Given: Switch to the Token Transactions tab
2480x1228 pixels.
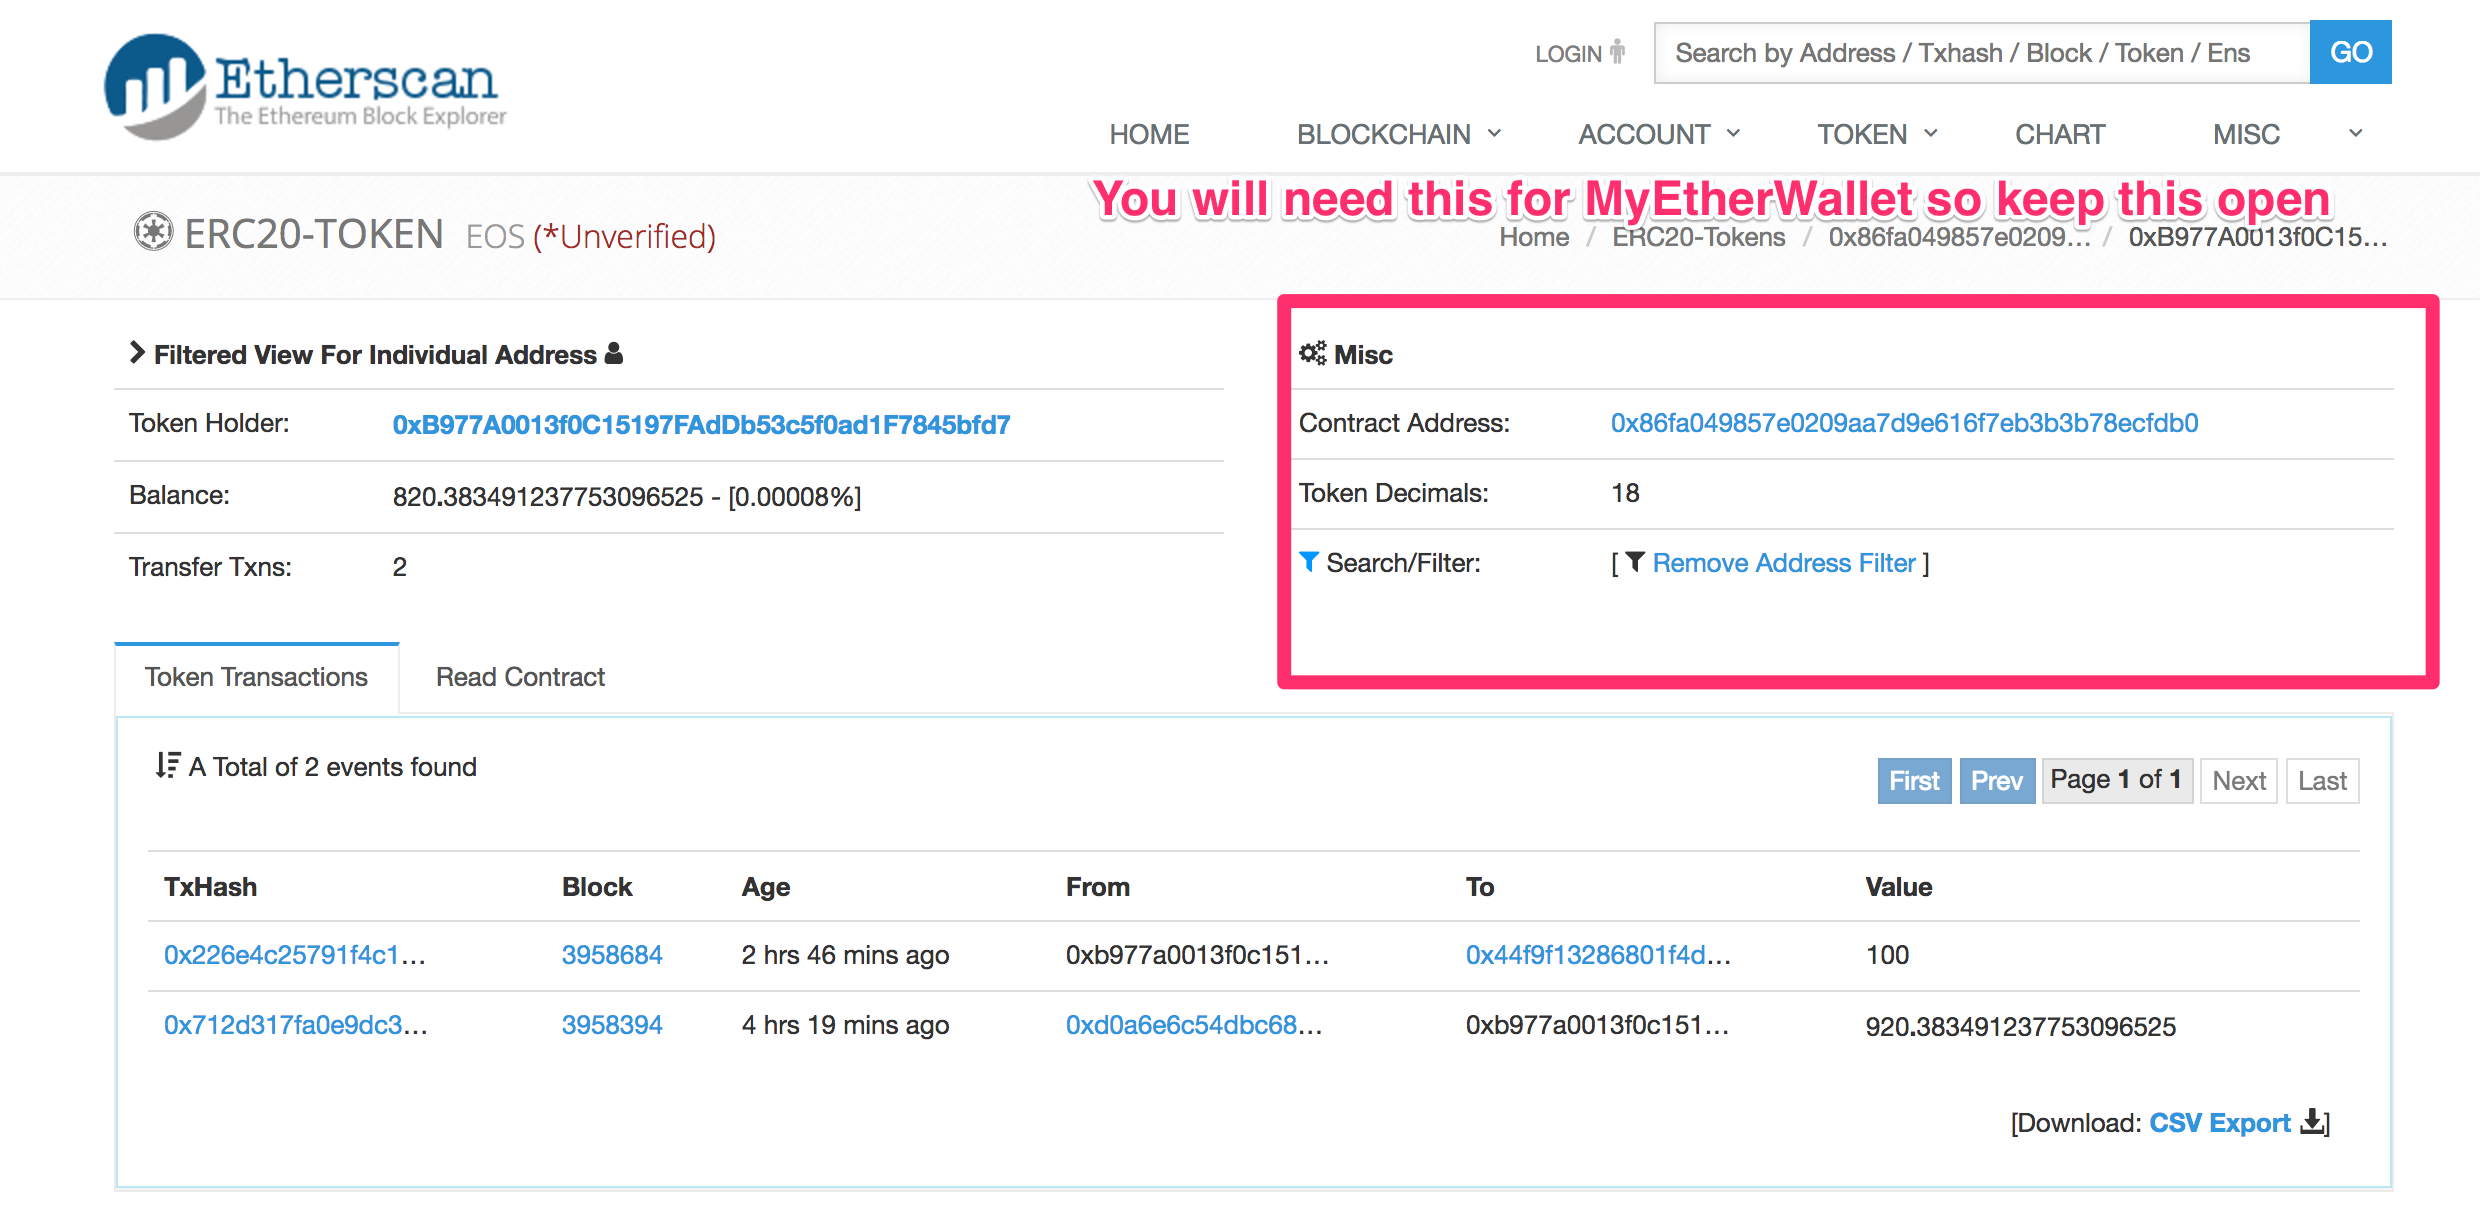Looking at the screenshot, I should (x=257, y=677).
